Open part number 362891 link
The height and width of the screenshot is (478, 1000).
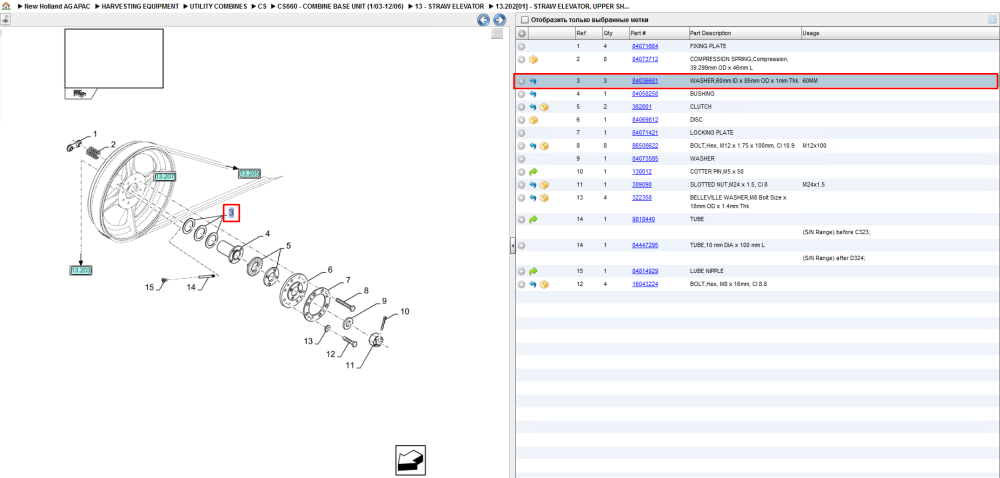(642, 107)
